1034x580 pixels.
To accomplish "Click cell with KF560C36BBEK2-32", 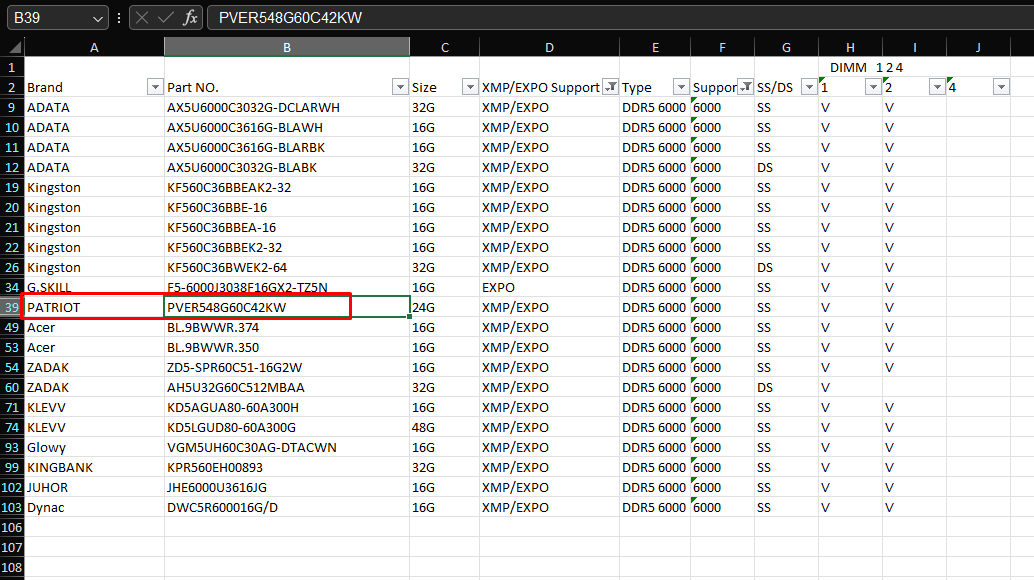I will coord(287,247).
